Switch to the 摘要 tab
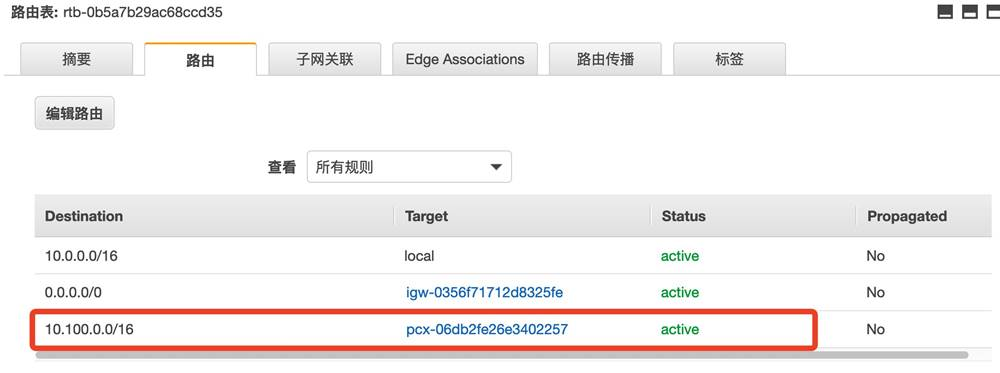 pyautogui.click(x=77, y=59)
